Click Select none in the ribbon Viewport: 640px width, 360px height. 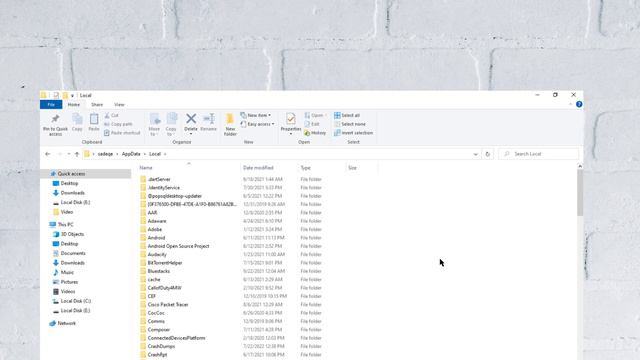[x=350, y=124]
